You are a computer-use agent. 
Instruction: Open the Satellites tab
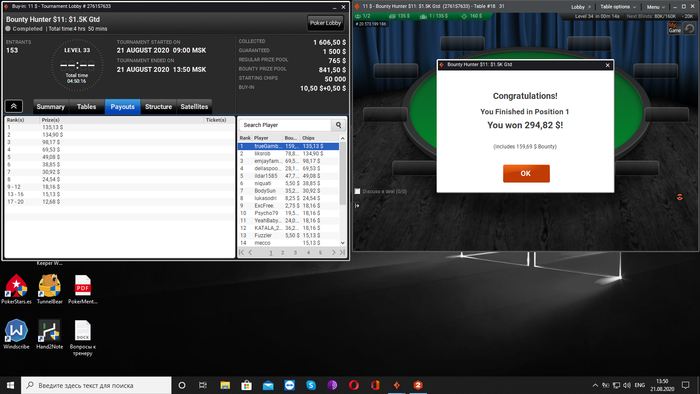[x=194, y=107]
